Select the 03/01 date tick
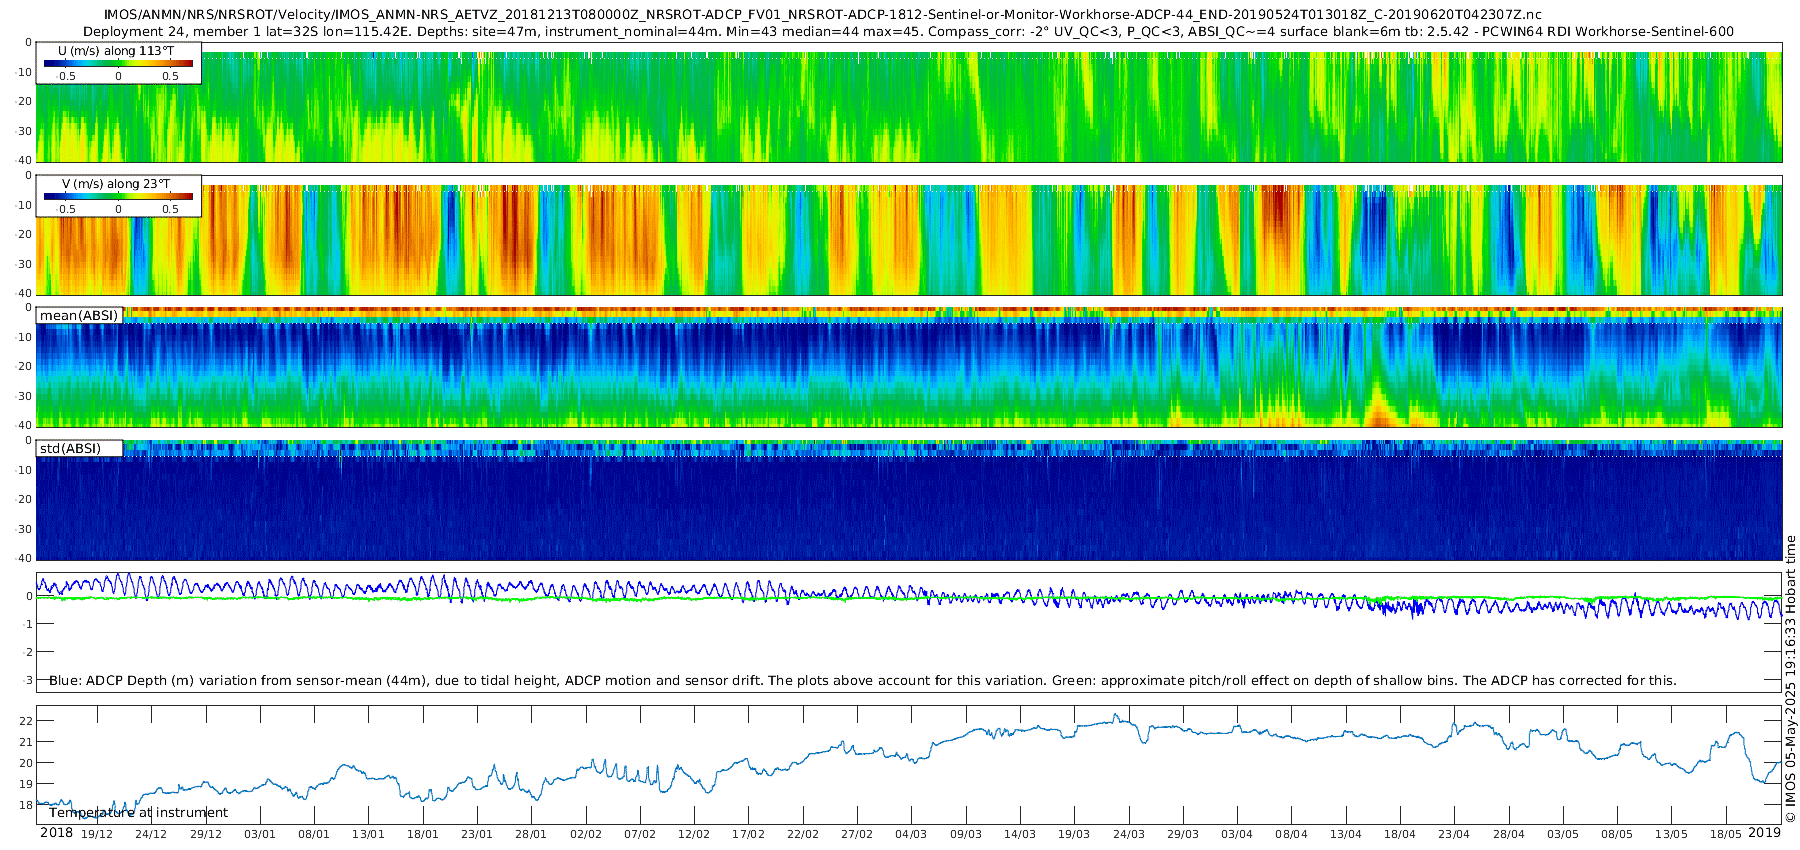1800x850 pixels. [259, 835]
